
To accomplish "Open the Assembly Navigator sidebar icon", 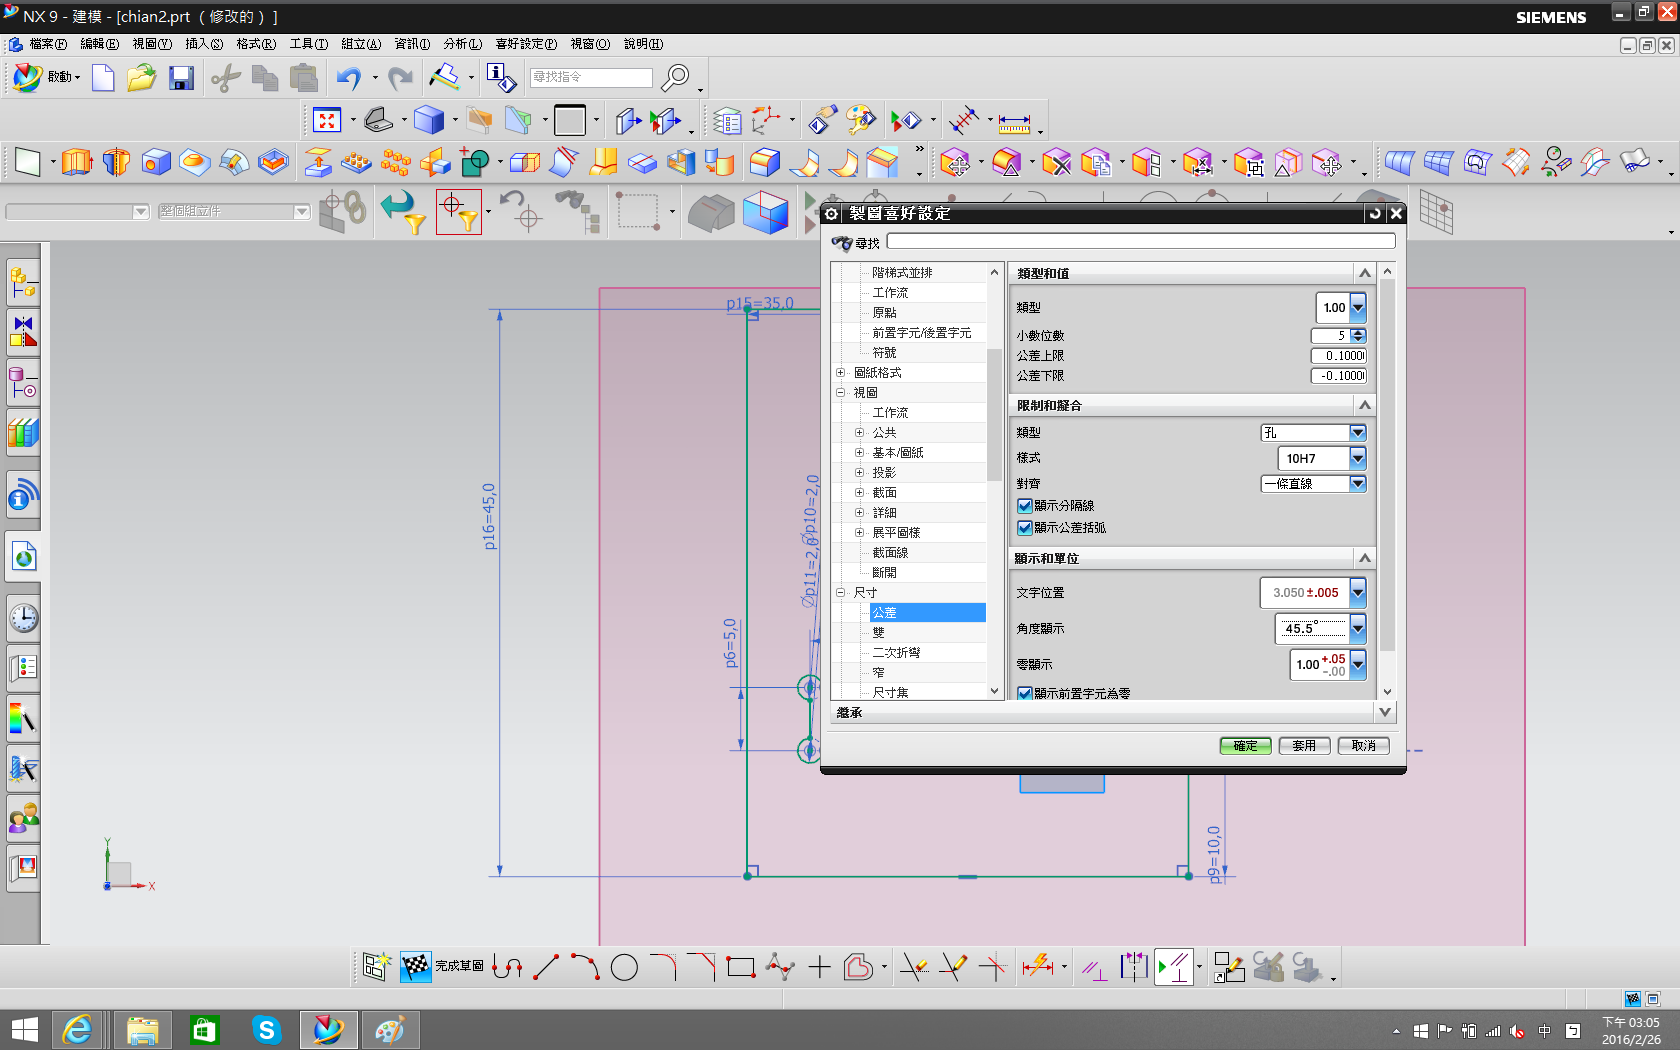I will pos(24,283).
